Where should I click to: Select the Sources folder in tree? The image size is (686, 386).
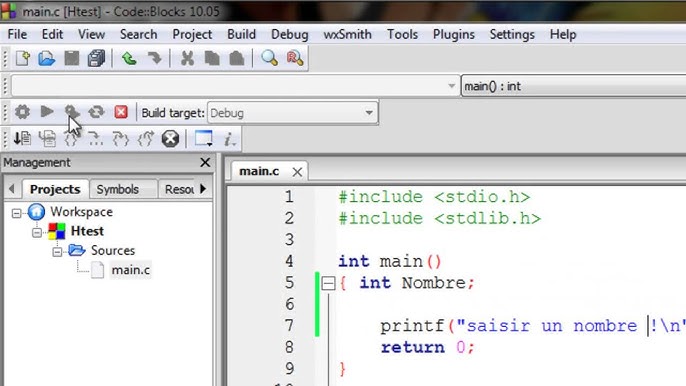point(113,250)
